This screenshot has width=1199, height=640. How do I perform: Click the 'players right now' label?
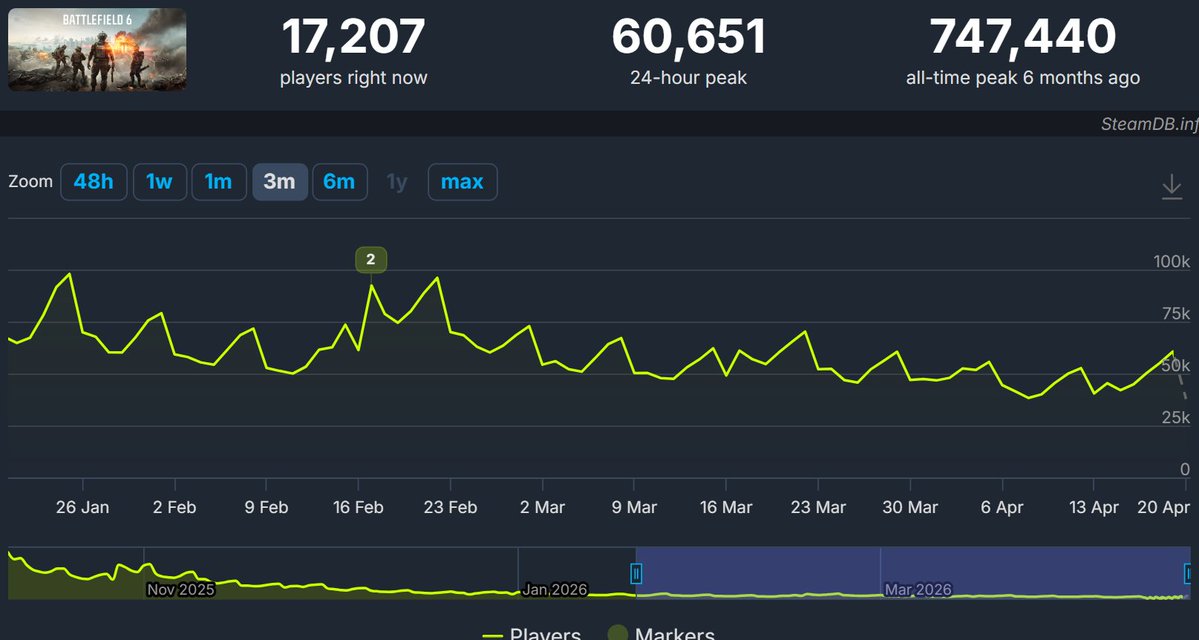[x=353, y=78]
